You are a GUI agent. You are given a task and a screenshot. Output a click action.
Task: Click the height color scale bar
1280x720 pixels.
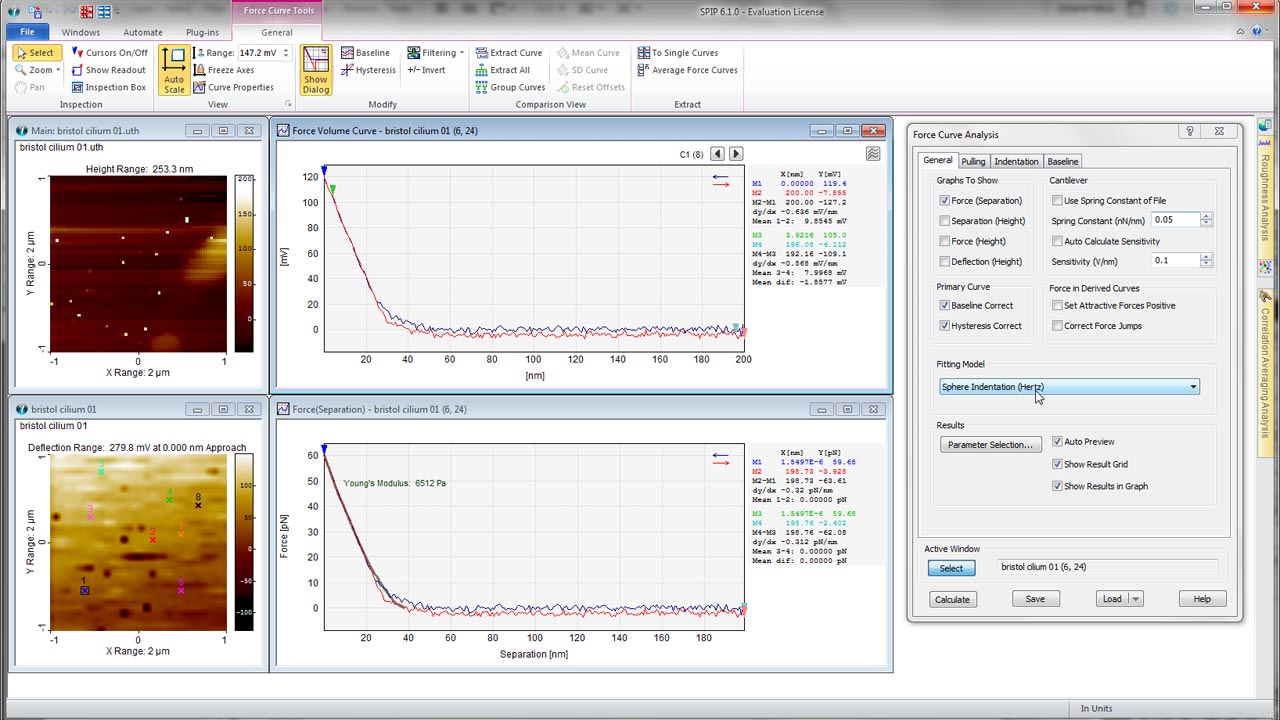244,264
